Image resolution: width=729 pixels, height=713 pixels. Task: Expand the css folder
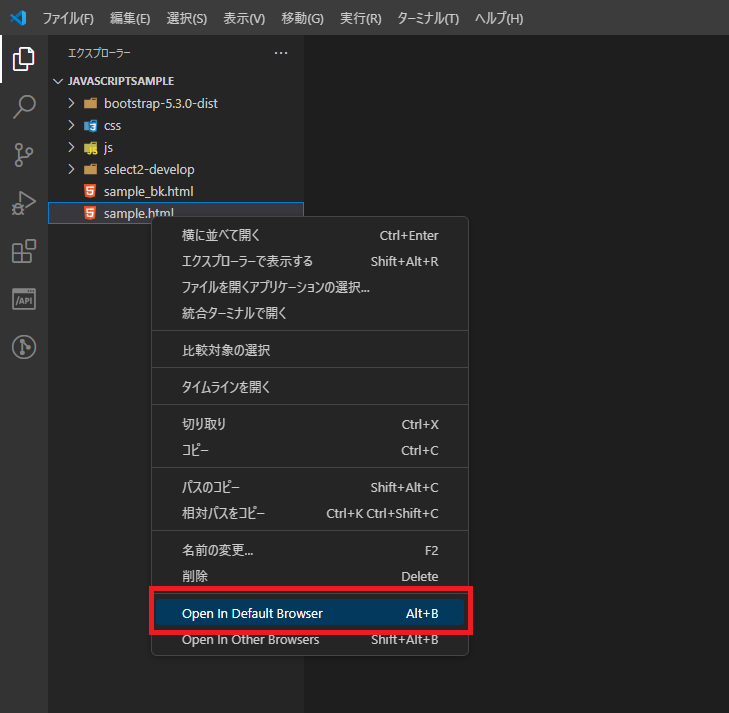tap(112, 126)
